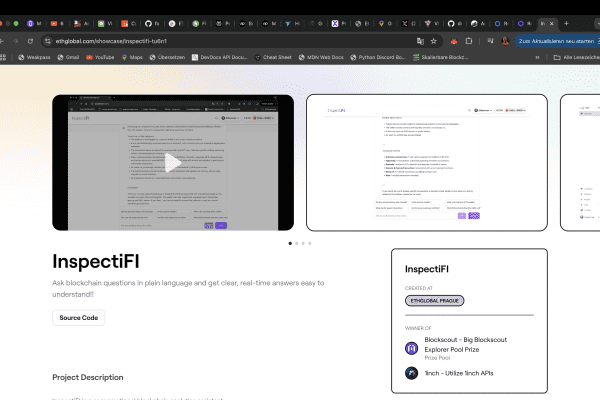This screenshot has height=400, width=600.
Task: Close the active InspectiFI tab
Action: (551, 23)
